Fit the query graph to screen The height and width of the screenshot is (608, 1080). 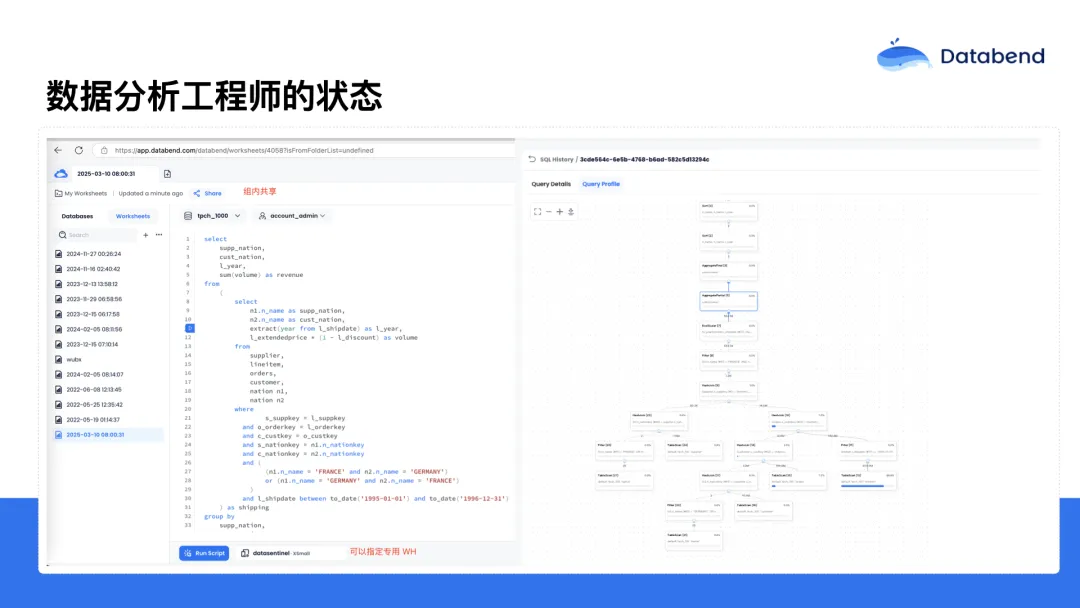click(x=537, y=212)
